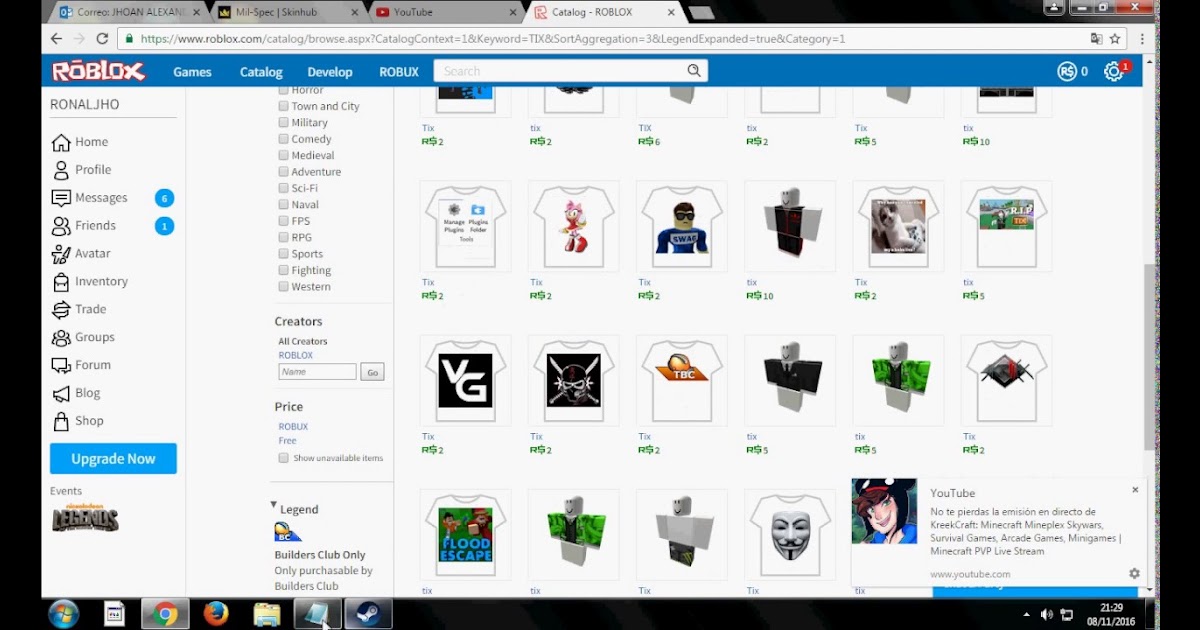Click the ROBLOX logo
This screenshot has height=630, width=1200.
98,72
